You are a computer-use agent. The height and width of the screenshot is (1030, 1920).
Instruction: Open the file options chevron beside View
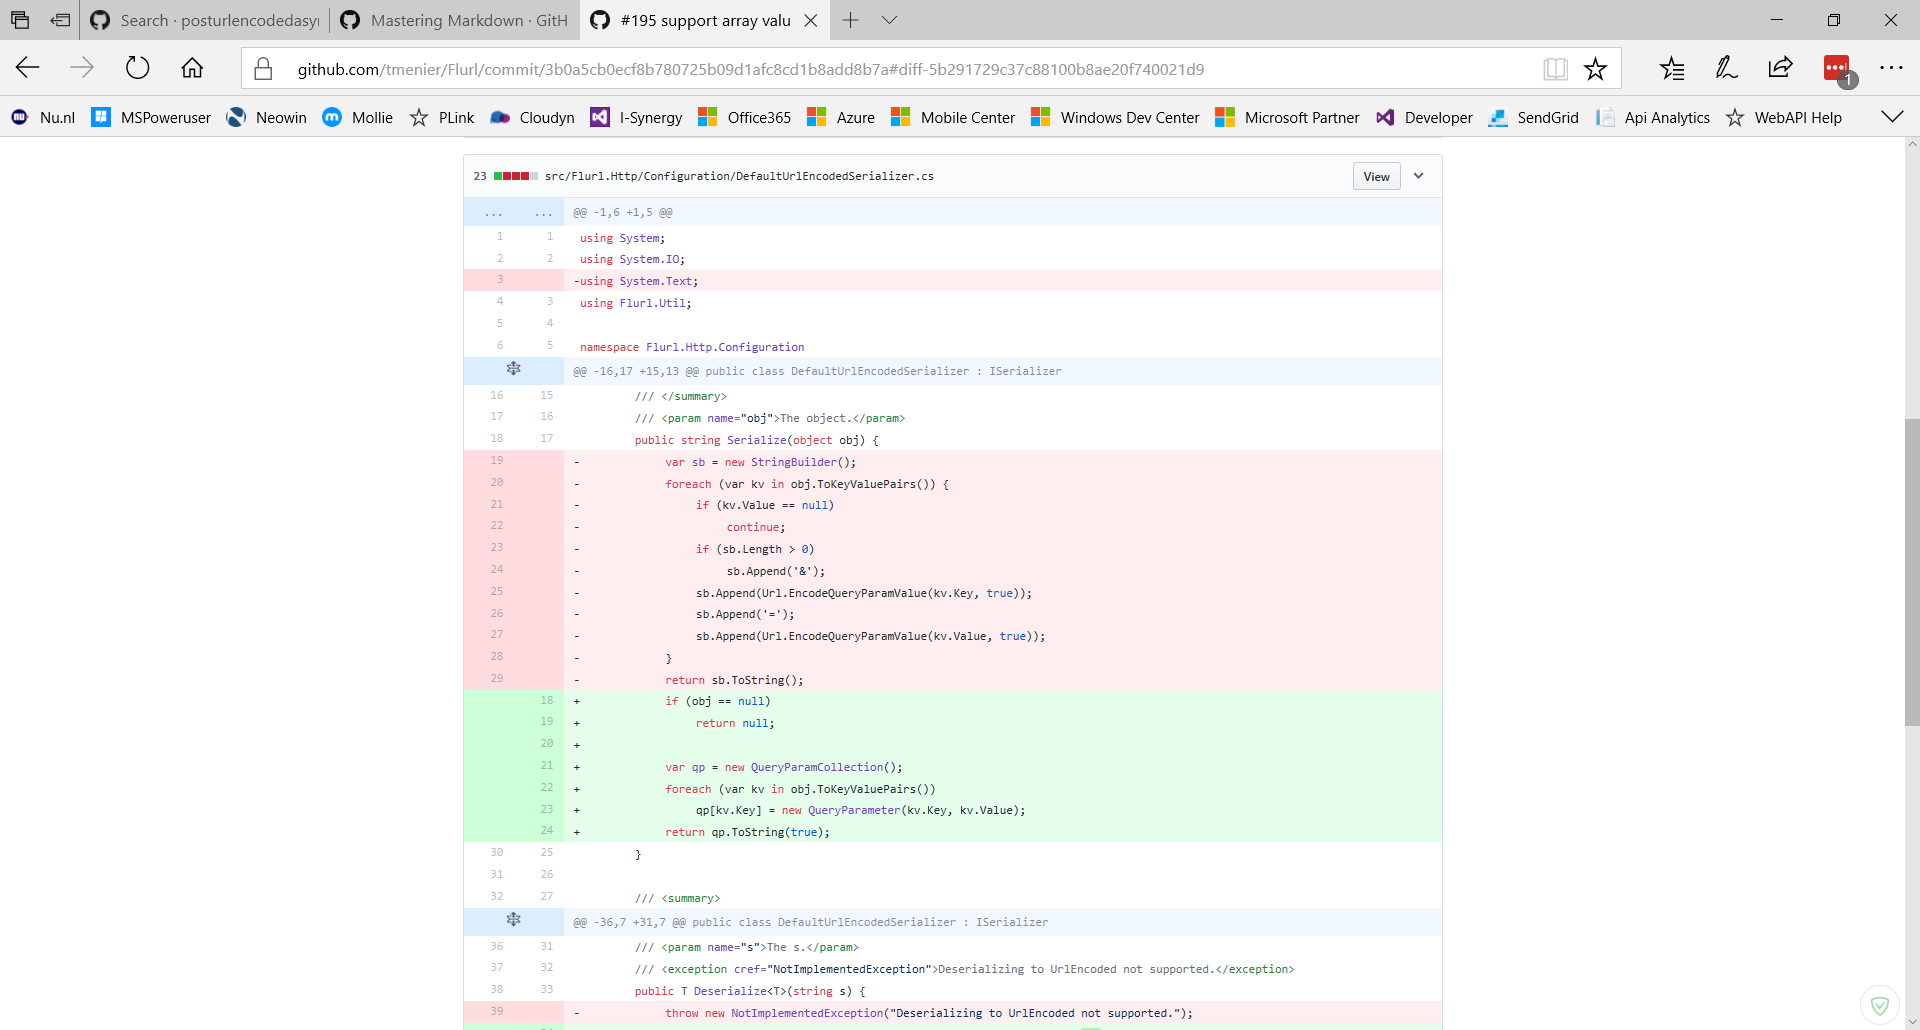coord(1418,176)
